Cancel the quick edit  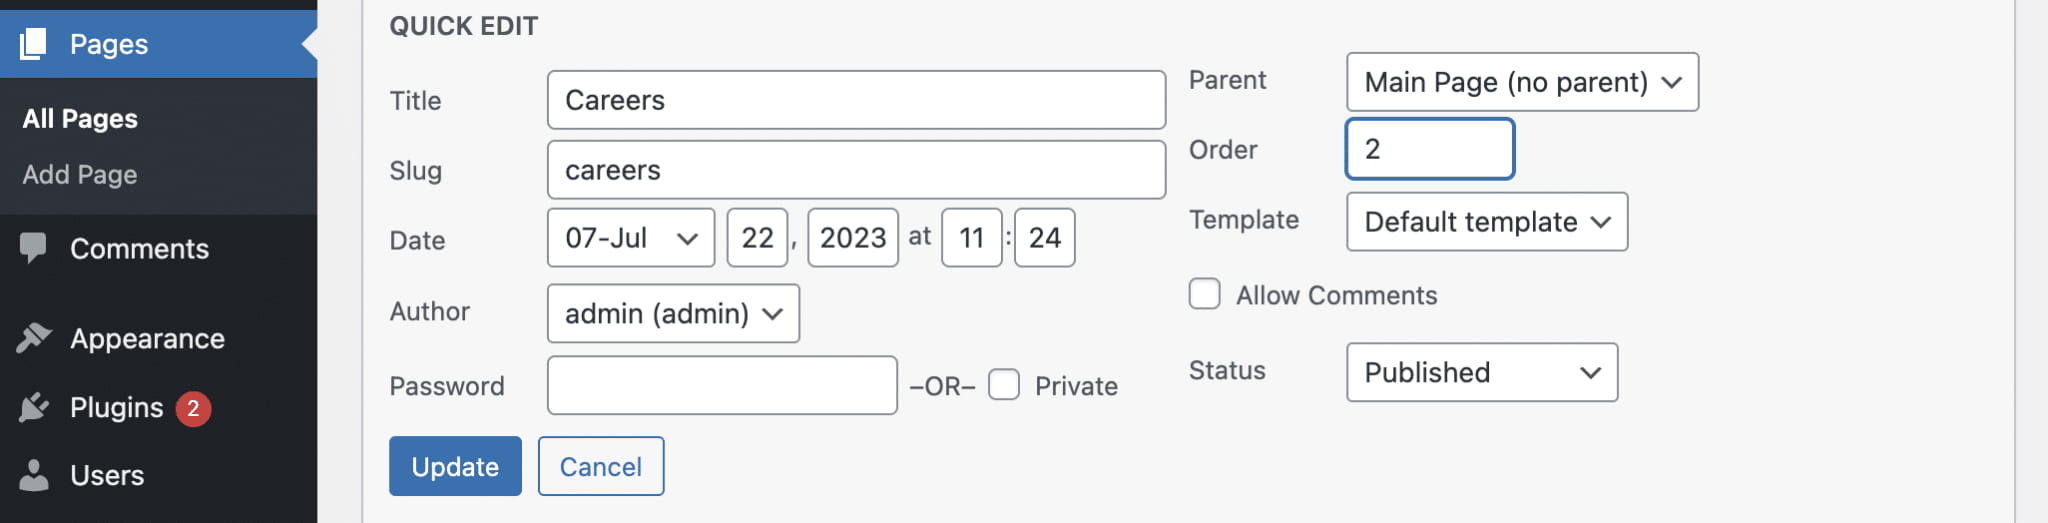[600, 466]
